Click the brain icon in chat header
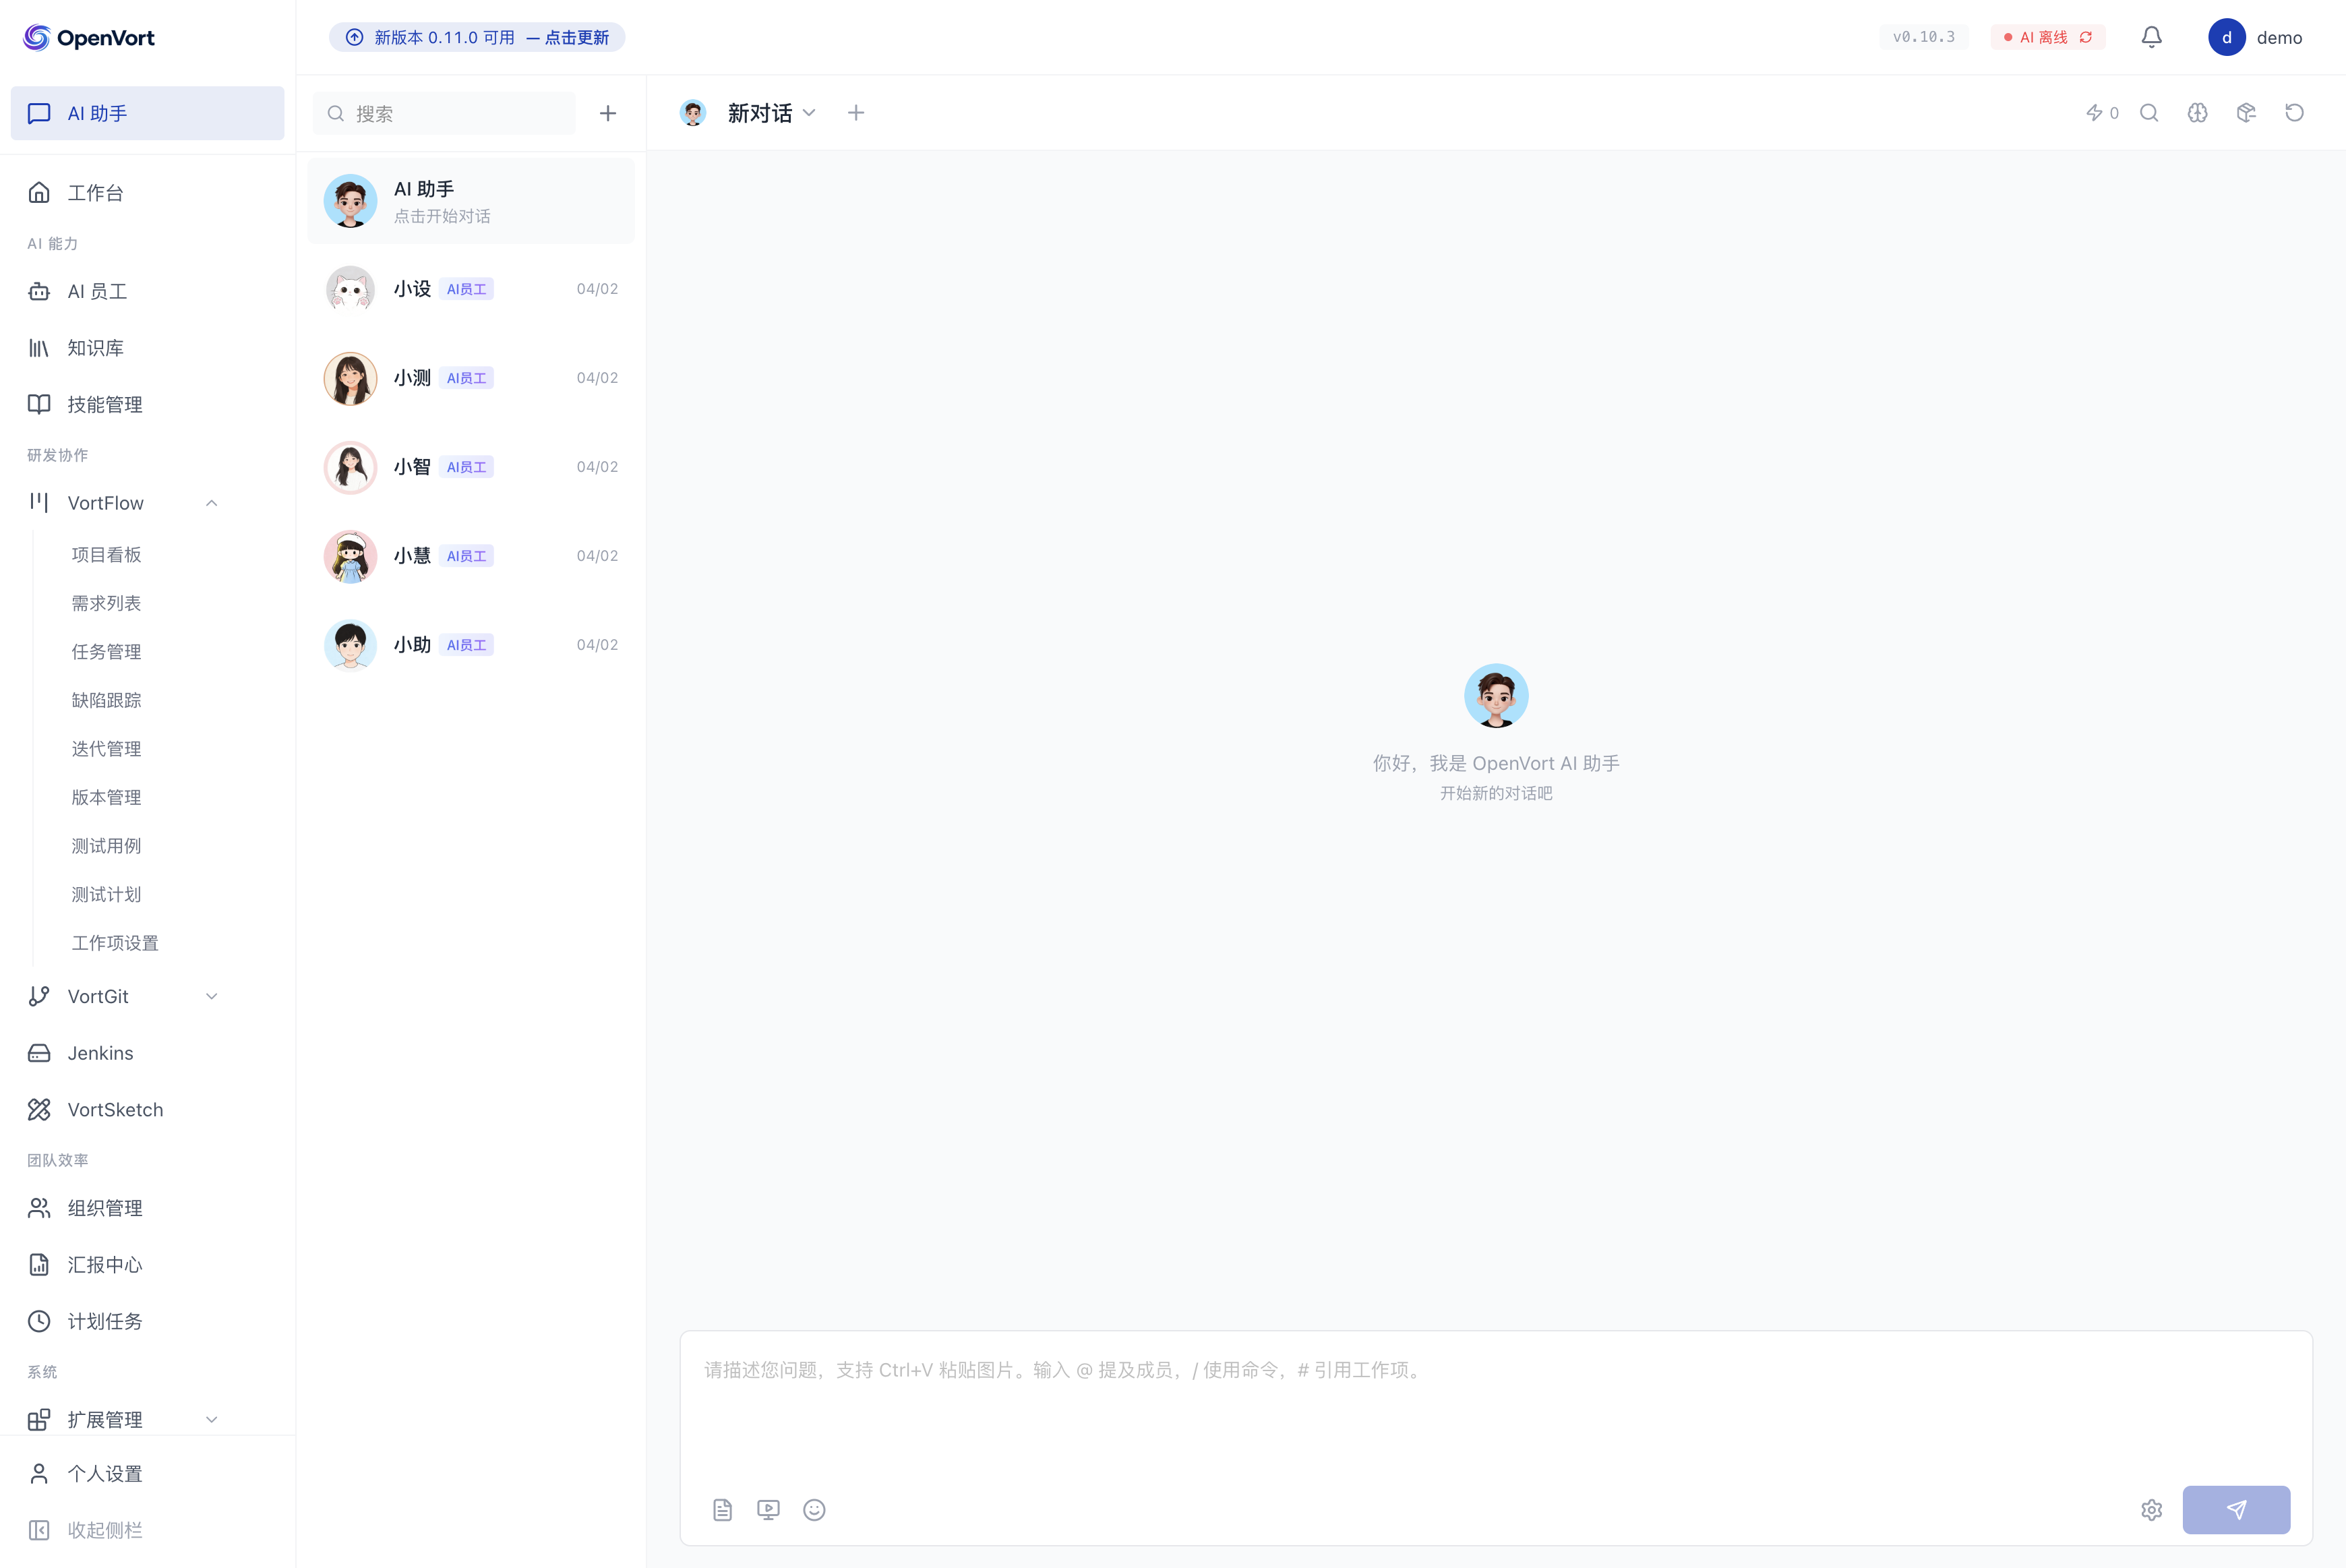Viewport: 2346px width, 1568px height. tap(2197, 113)
